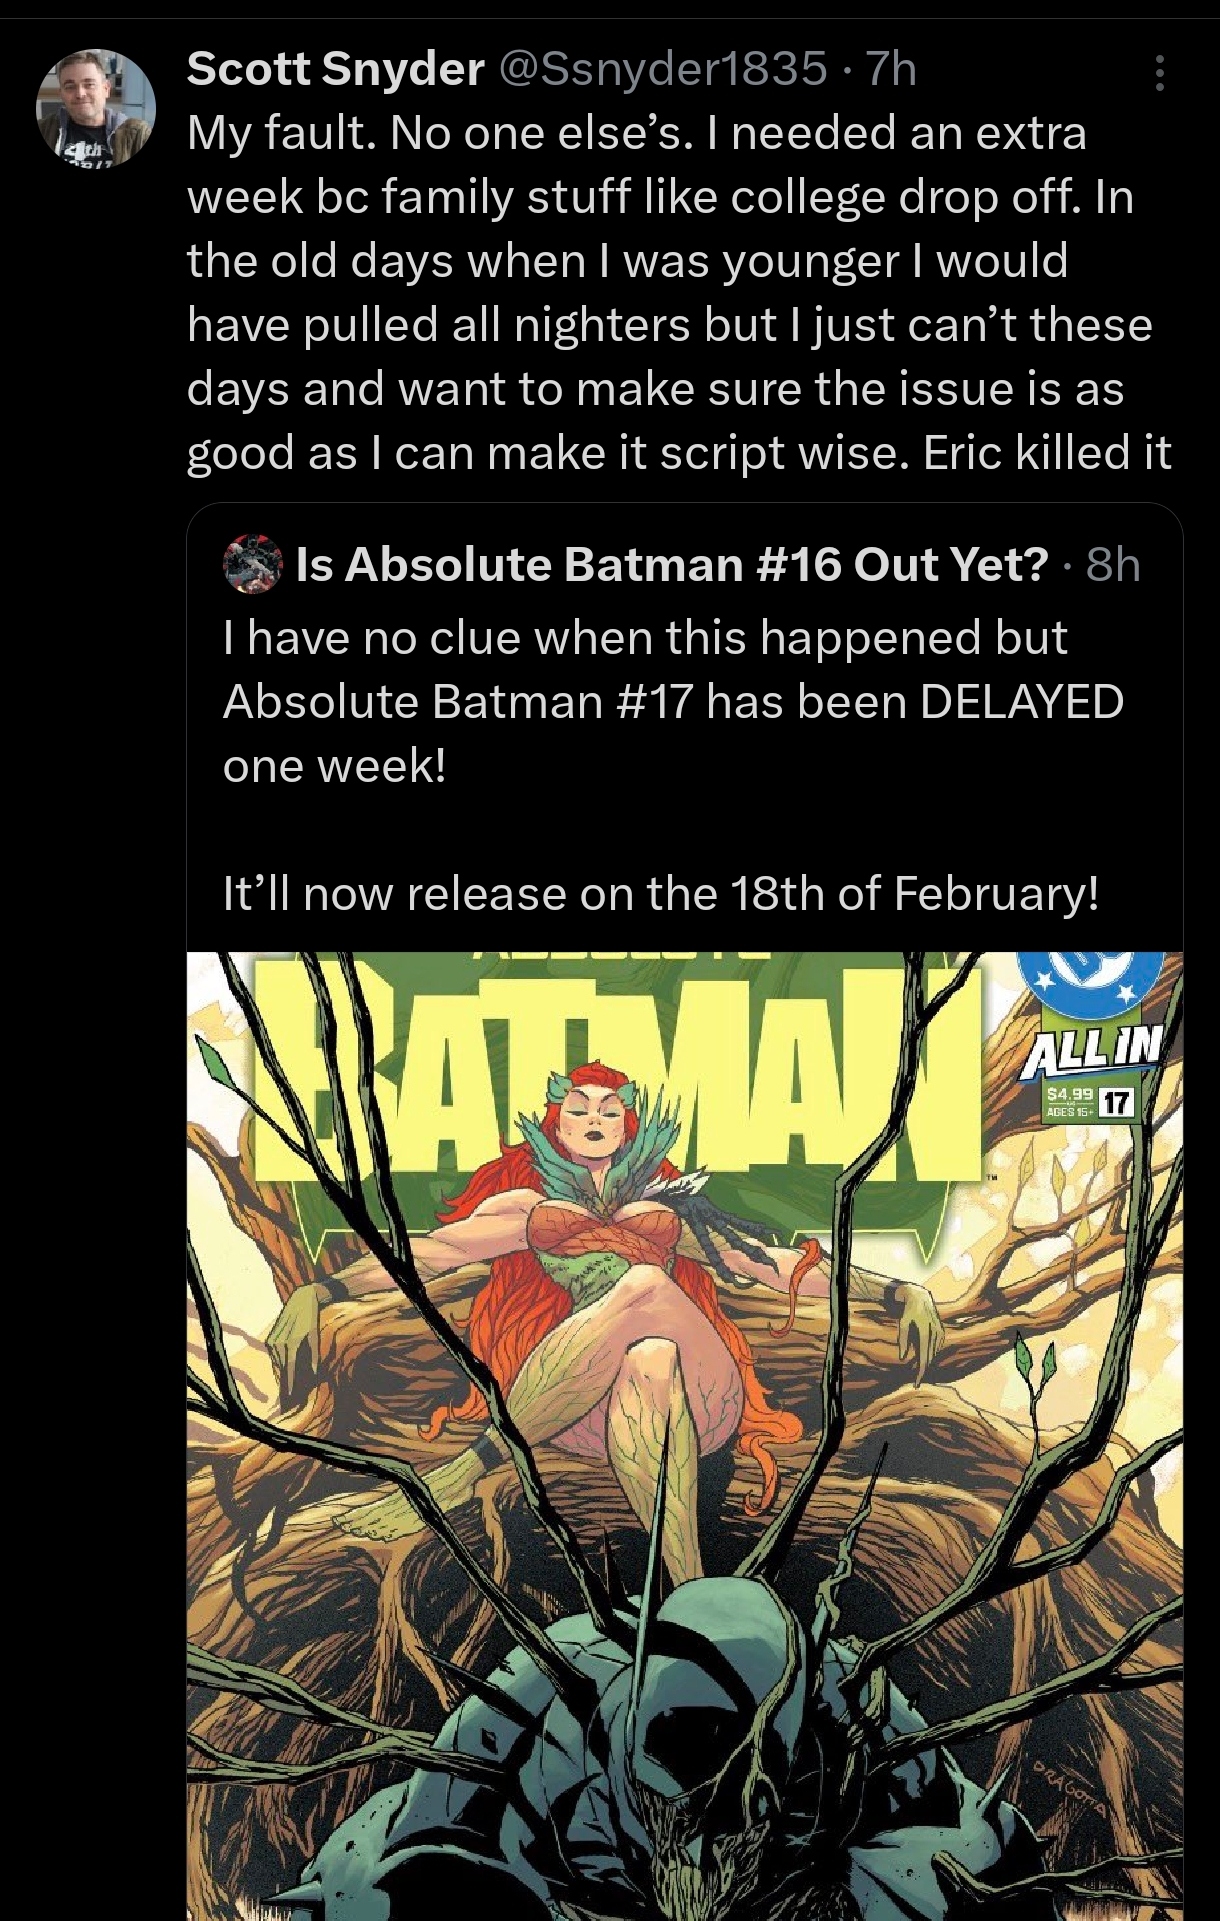Open the three-dot more options menu

click(x=1159, y=73)
